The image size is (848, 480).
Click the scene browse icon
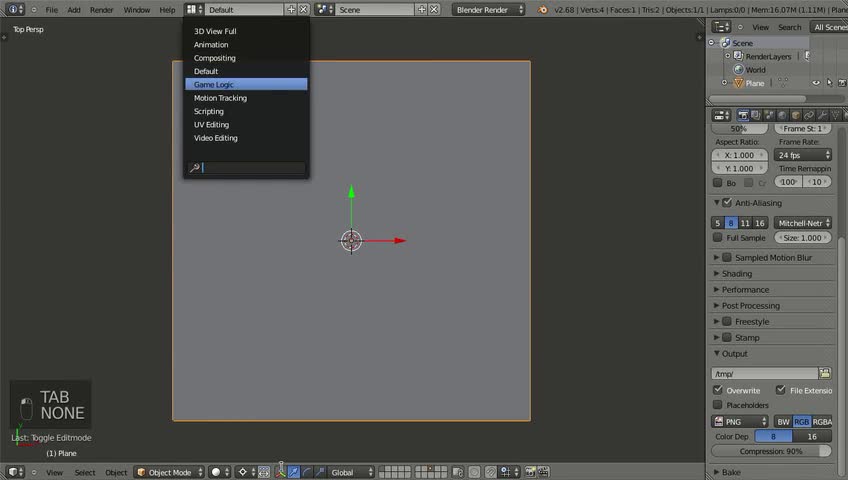tap(324, 9)
